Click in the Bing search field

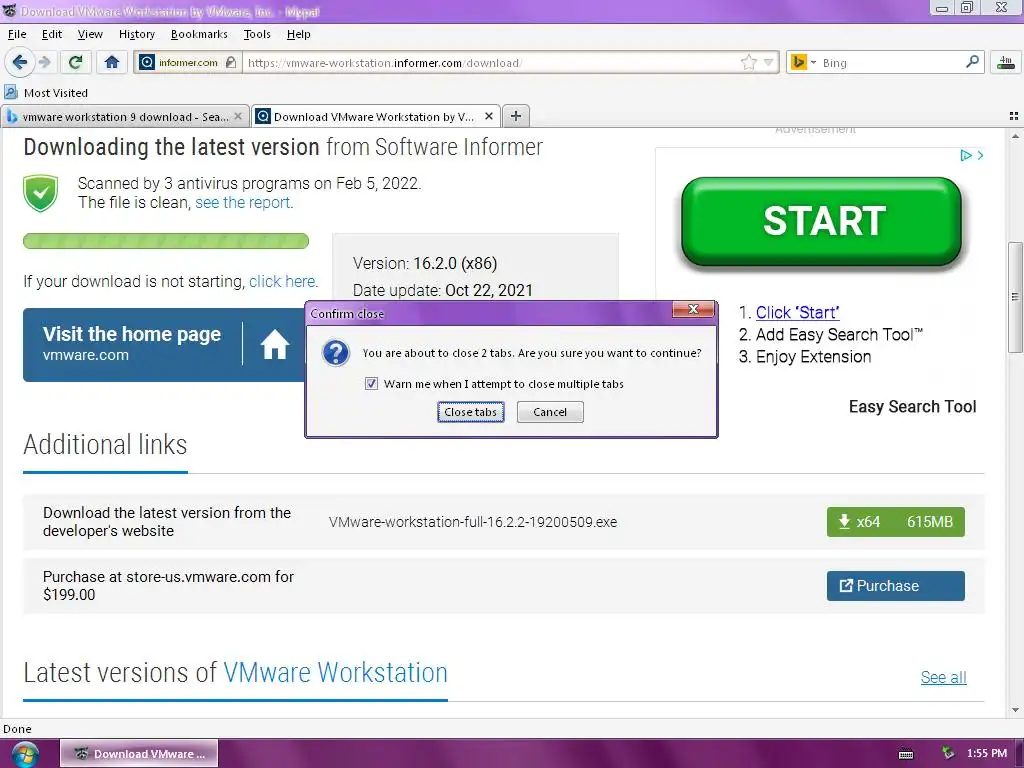point(889,63)
